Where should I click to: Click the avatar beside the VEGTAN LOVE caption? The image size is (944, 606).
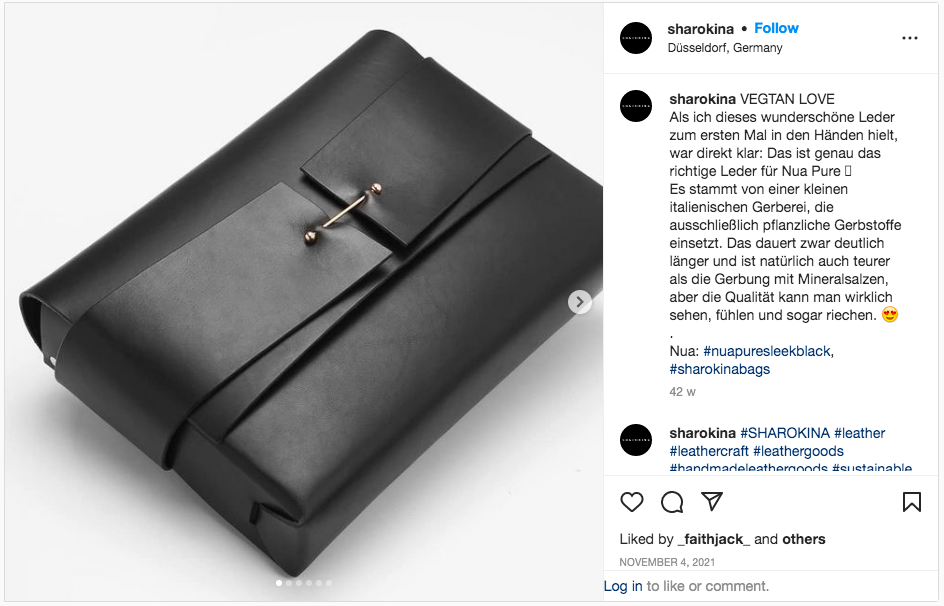[x=636, y=106]
